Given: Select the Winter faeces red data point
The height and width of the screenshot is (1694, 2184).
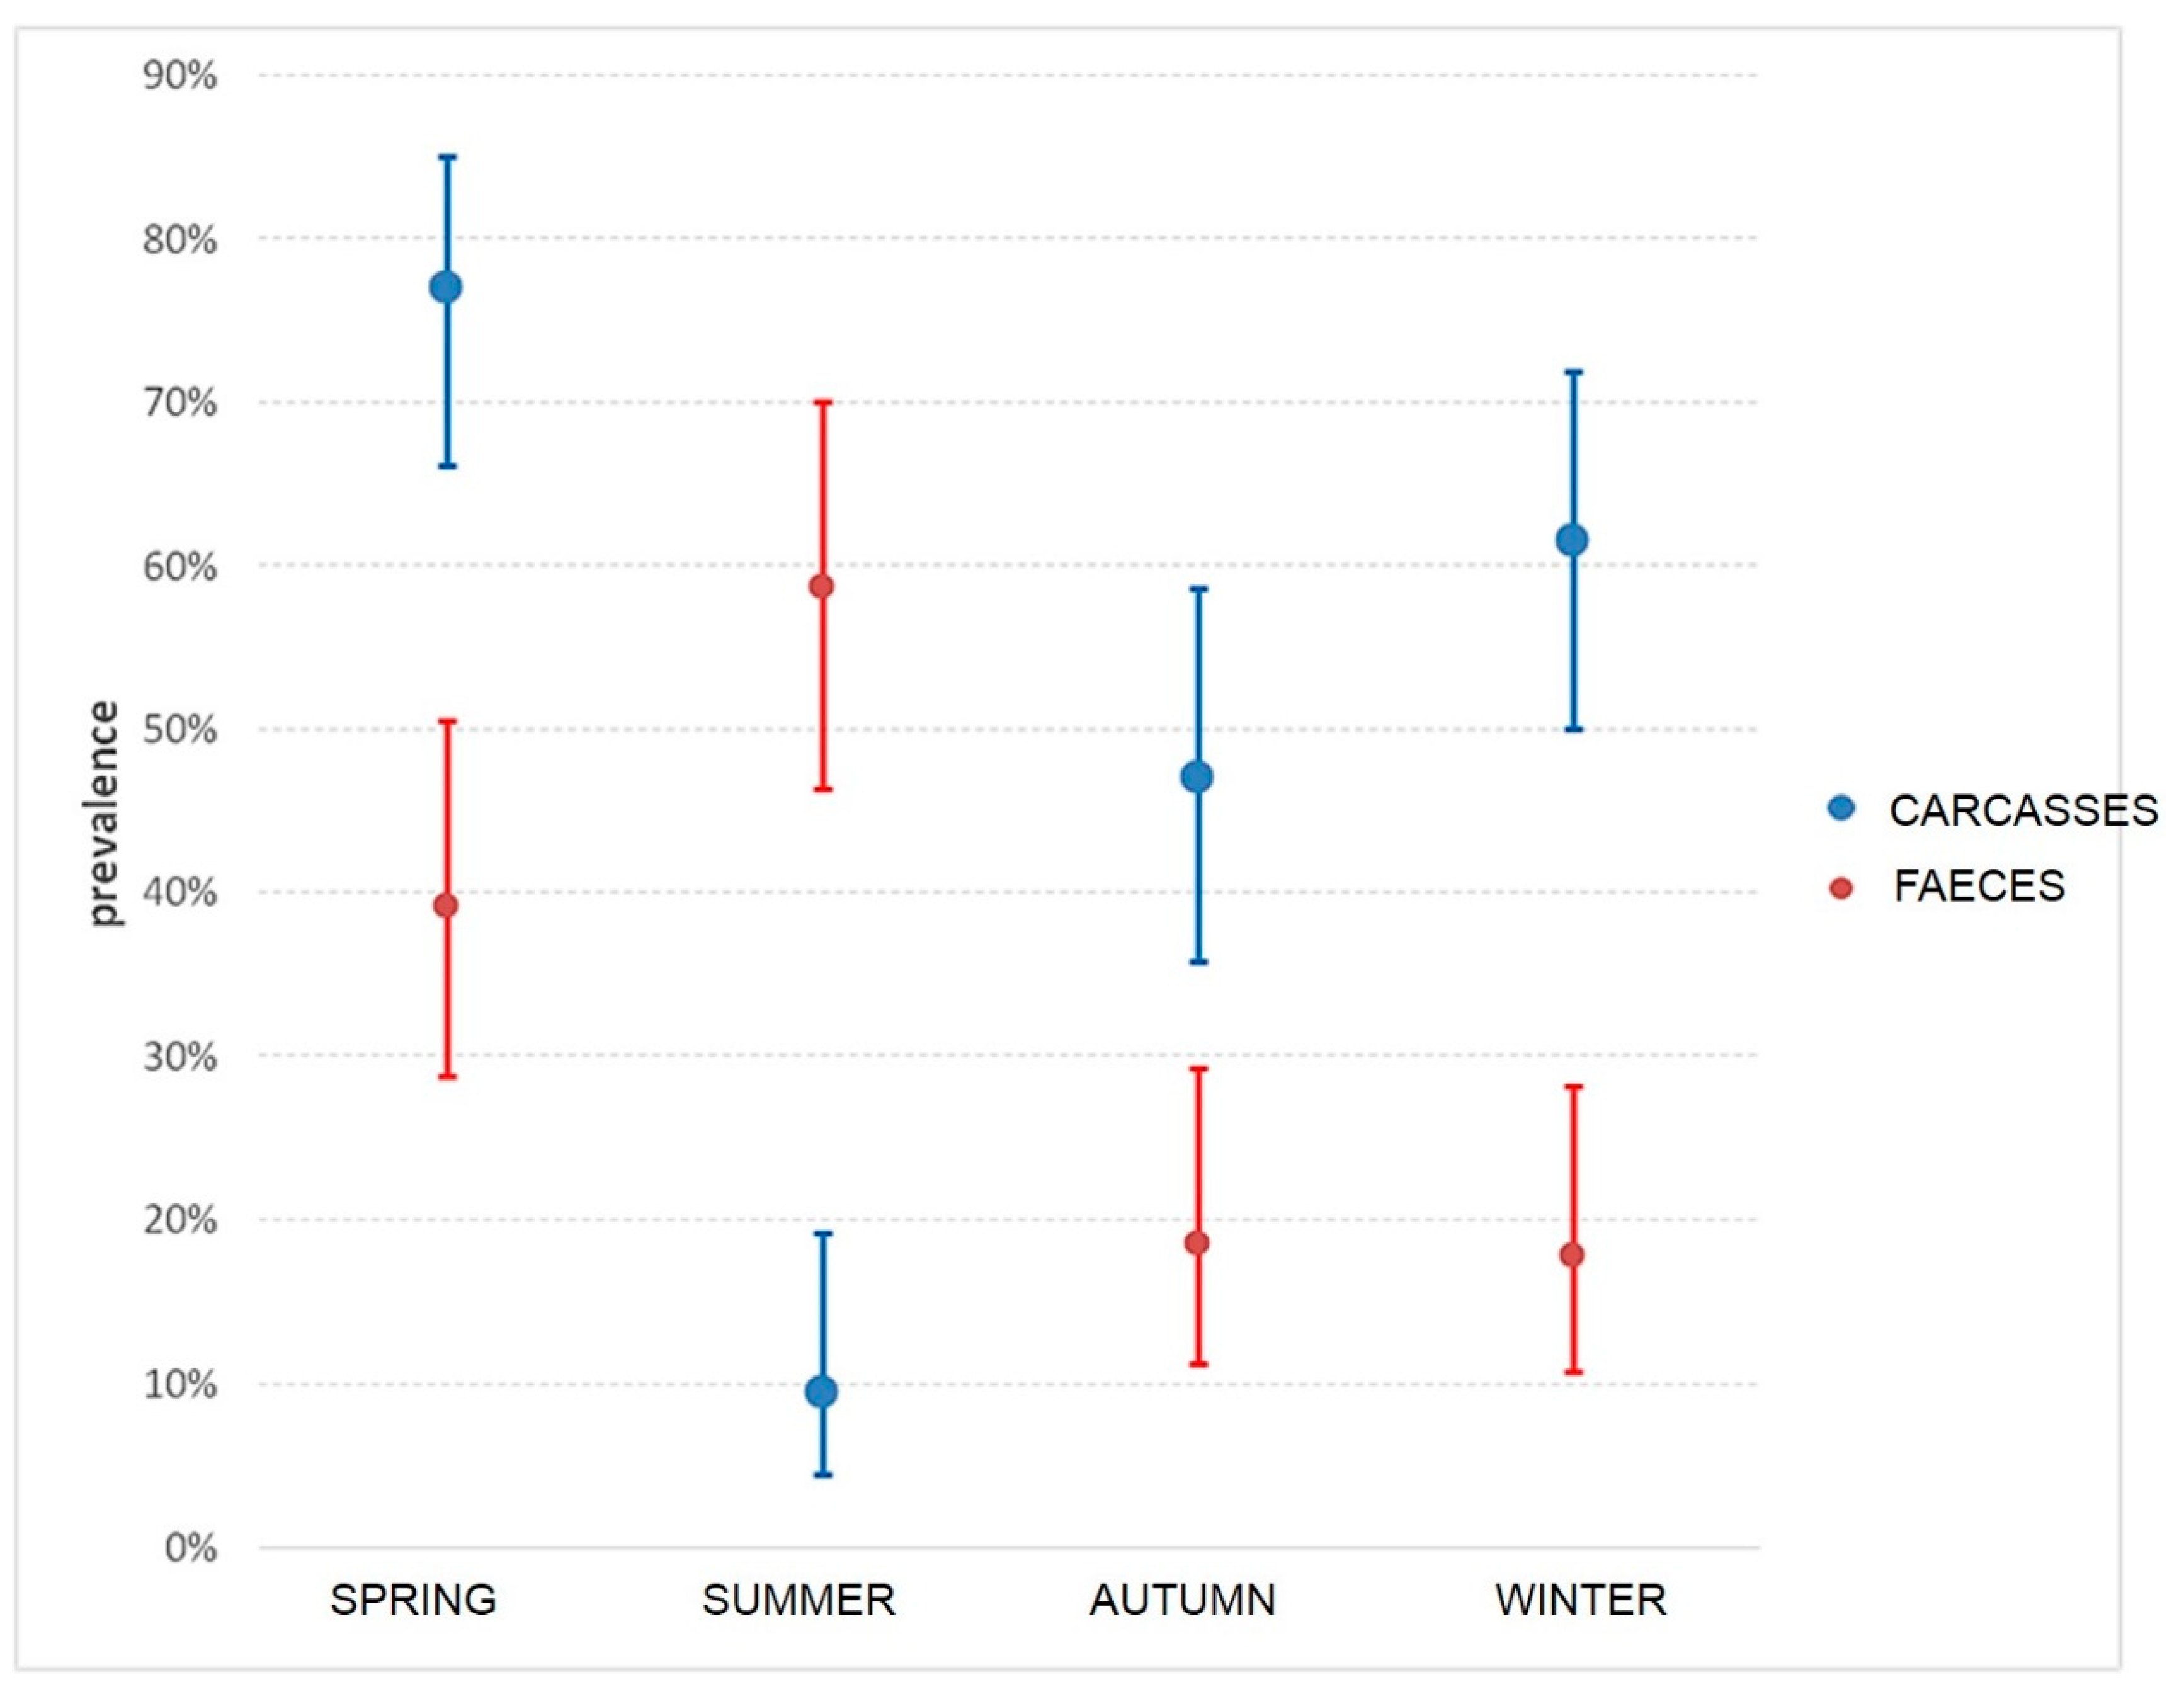Looking at the screenshot, I should [x=1572, y=1255].
